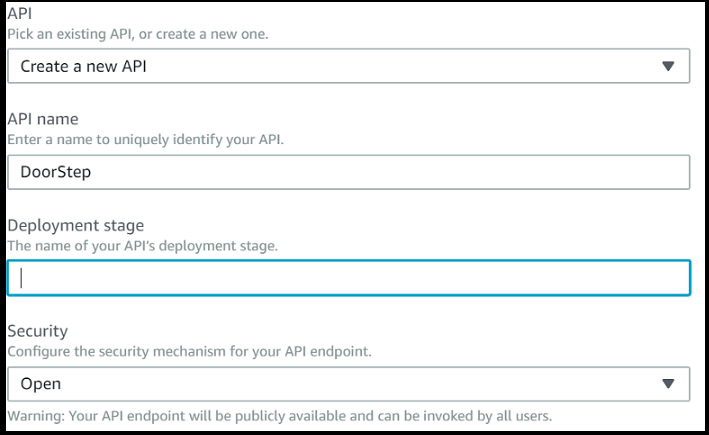Click the 'Deployment stage' label
This screenshot has width=709, height=435.
click(x=76, y=226)
